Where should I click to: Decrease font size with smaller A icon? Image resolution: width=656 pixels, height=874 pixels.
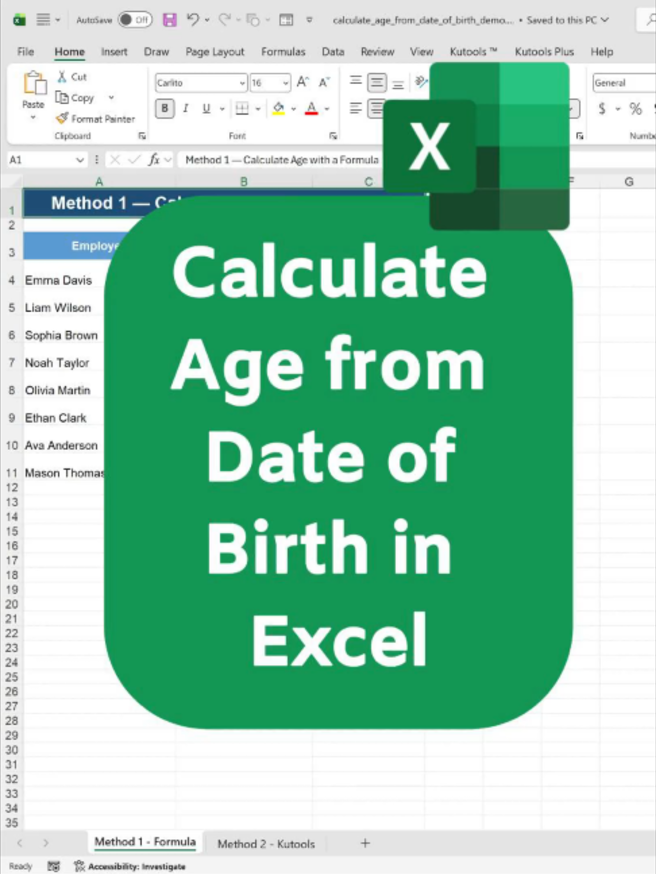click(324, 82)
